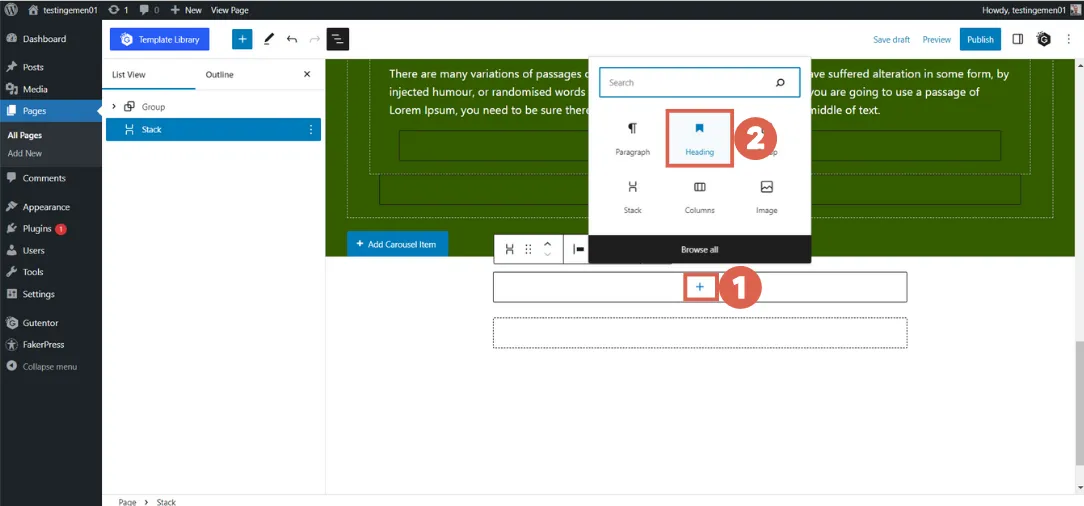The width and height of the screenshot is (1084, 506).
Task: Open Comments in the sidebar
Action: click(44, 178)
